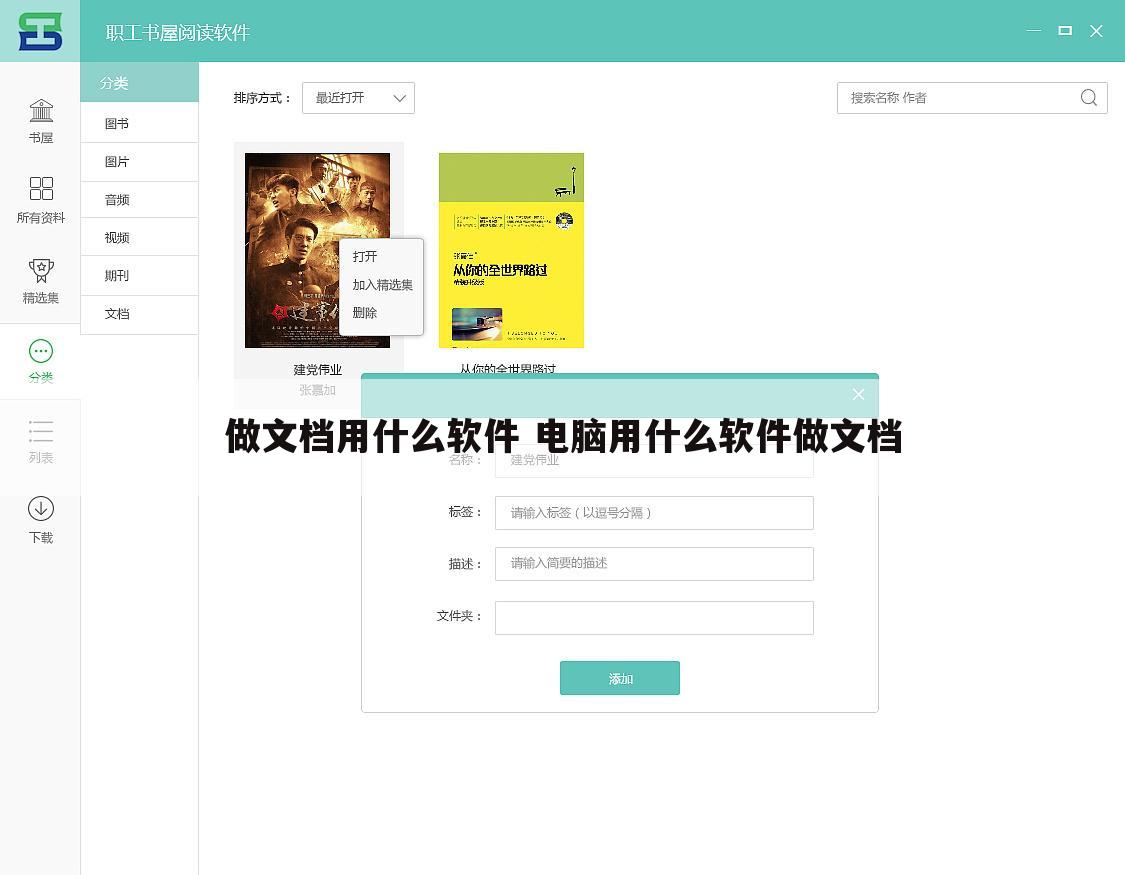Select the 视频 category

coord(139,237)
